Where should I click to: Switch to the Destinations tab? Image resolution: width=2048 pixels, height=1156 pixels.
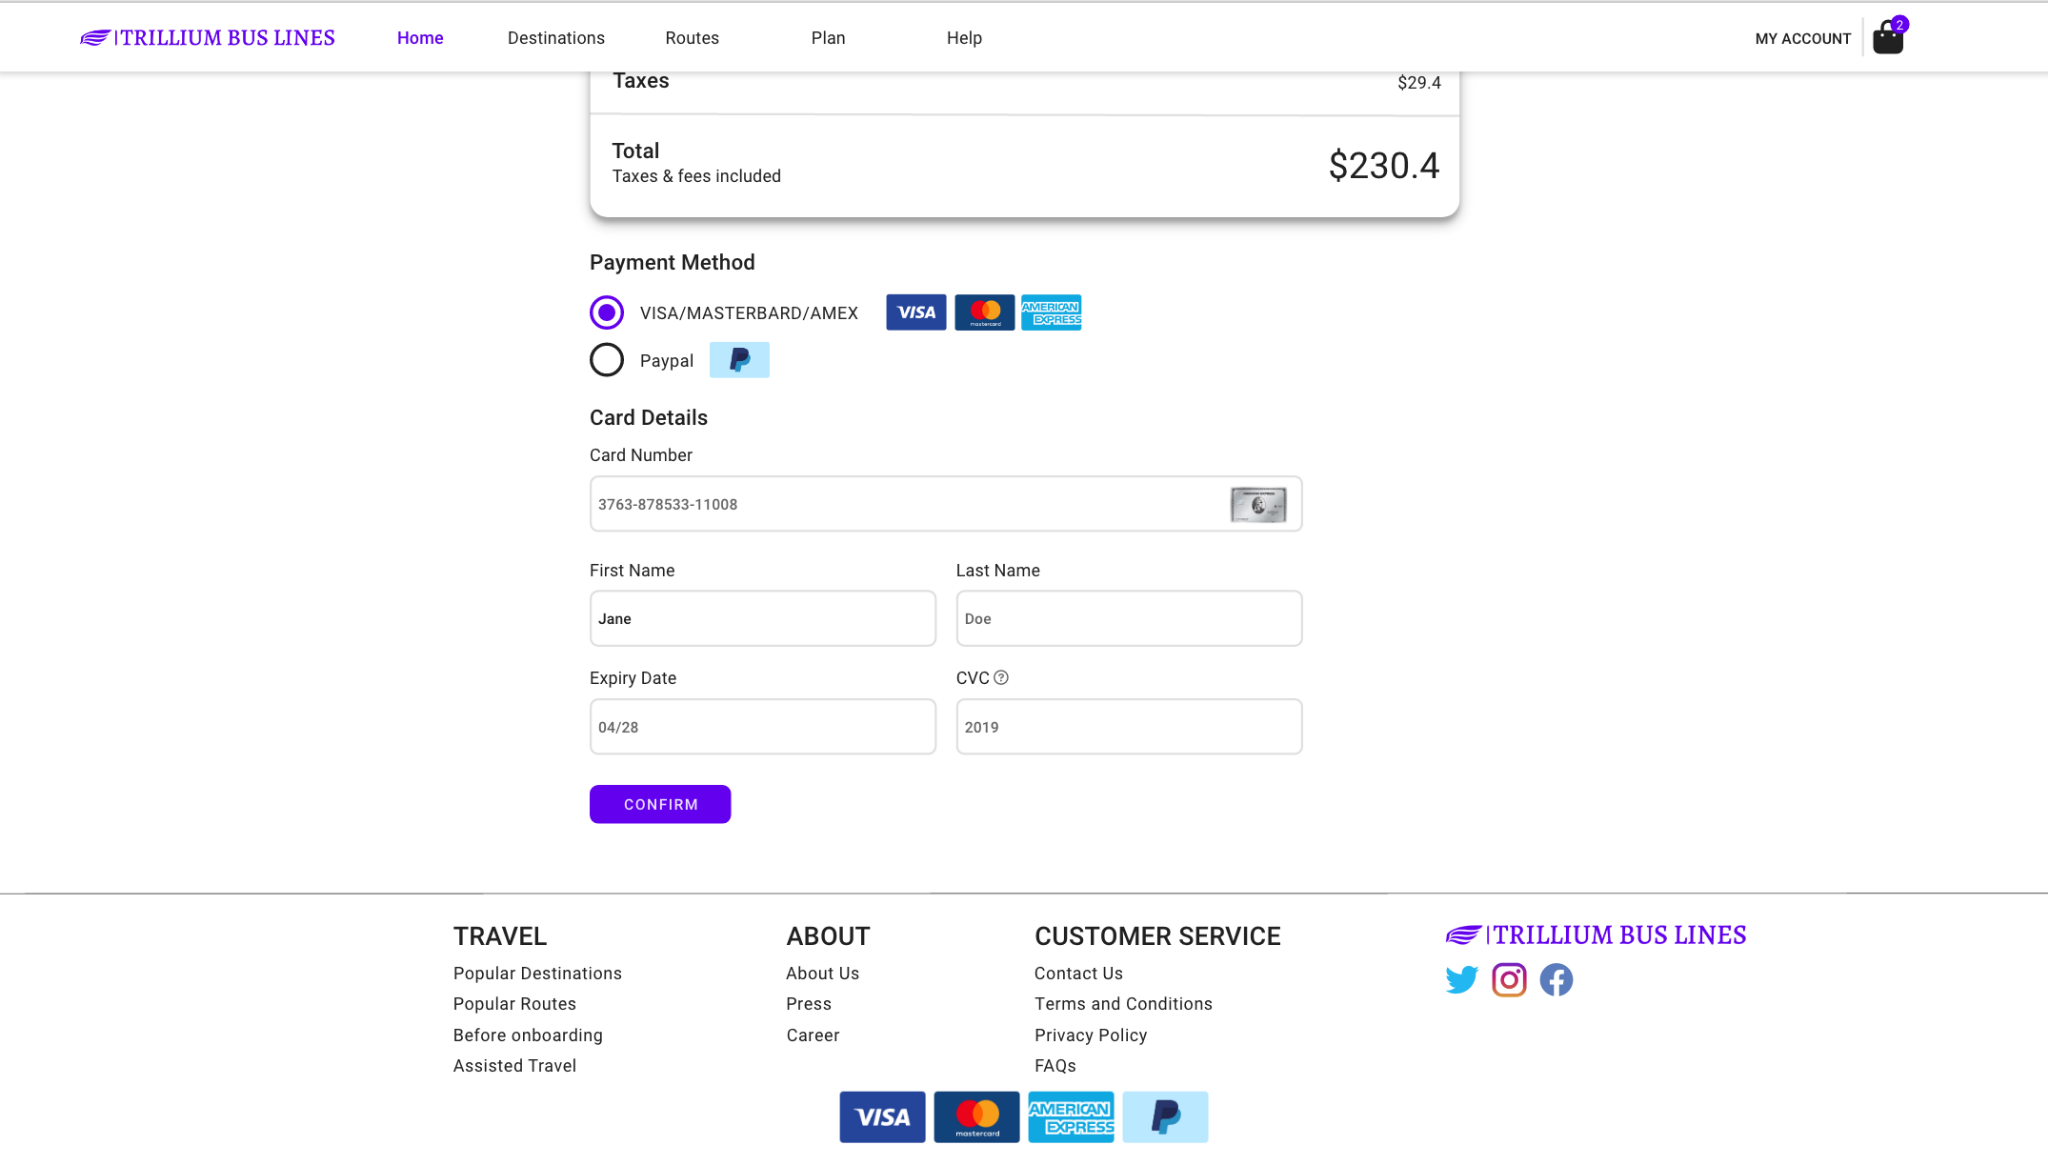(x=556, y=37)
